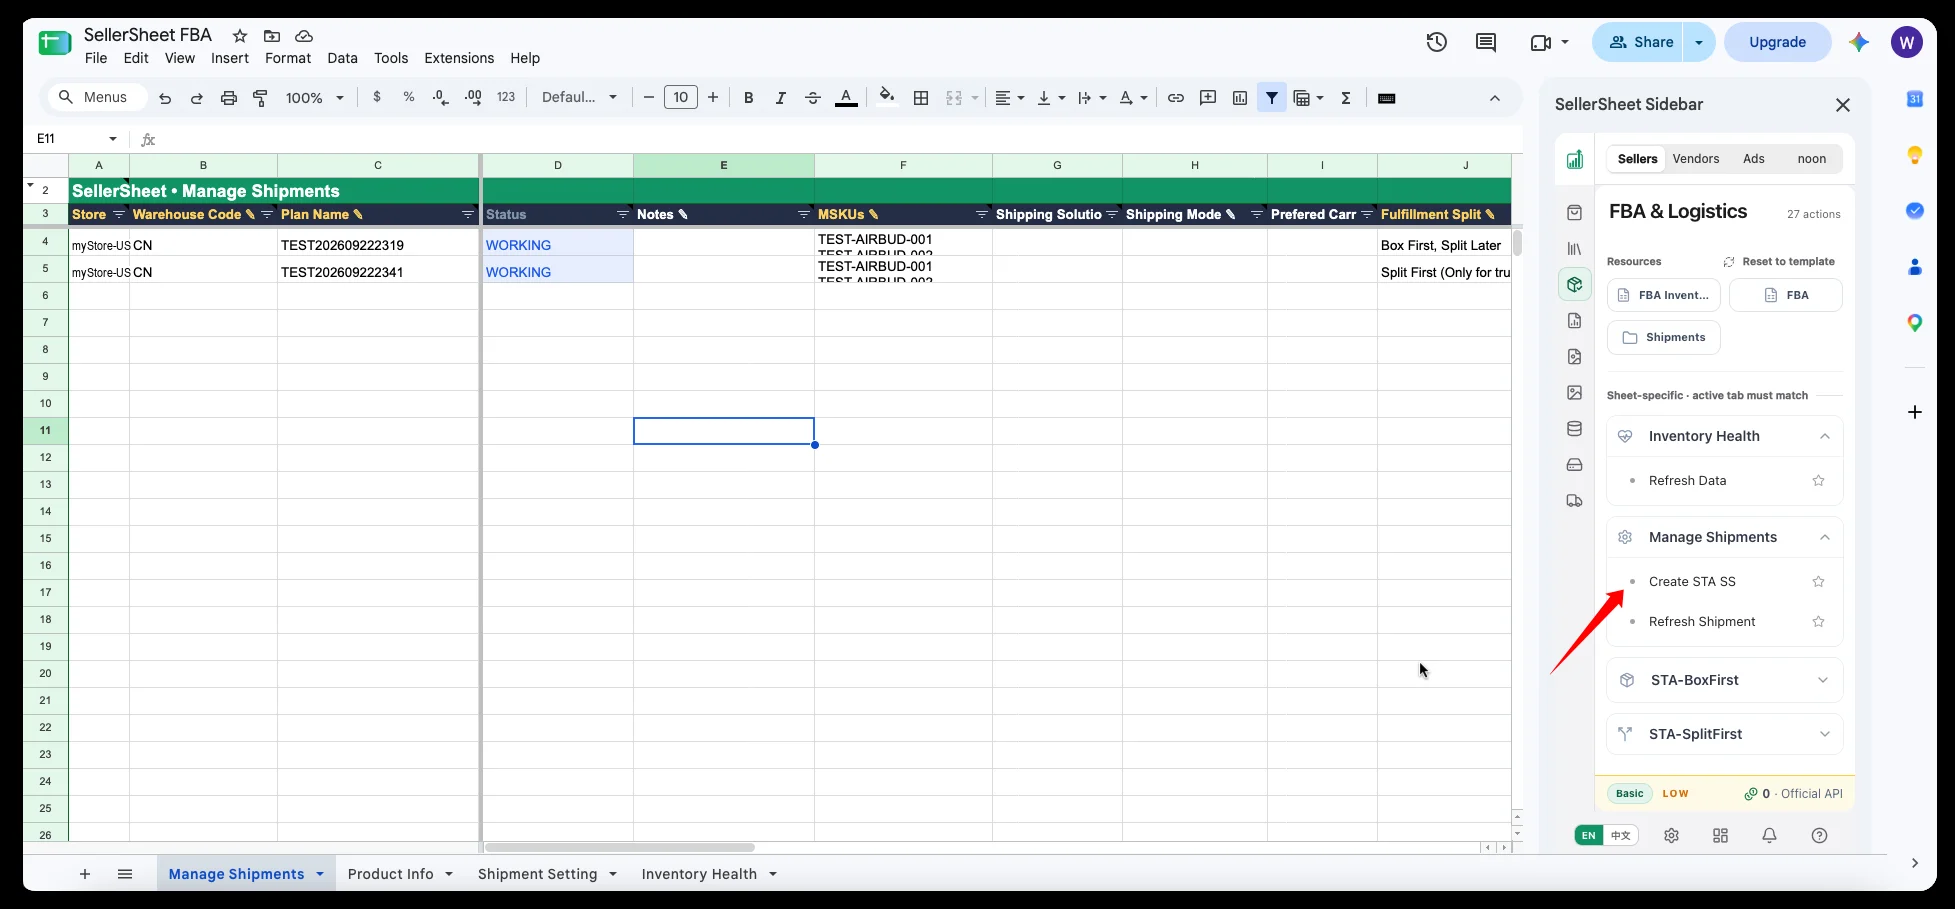Click the Insert link icon
1955x909 pixels.
1176,98
